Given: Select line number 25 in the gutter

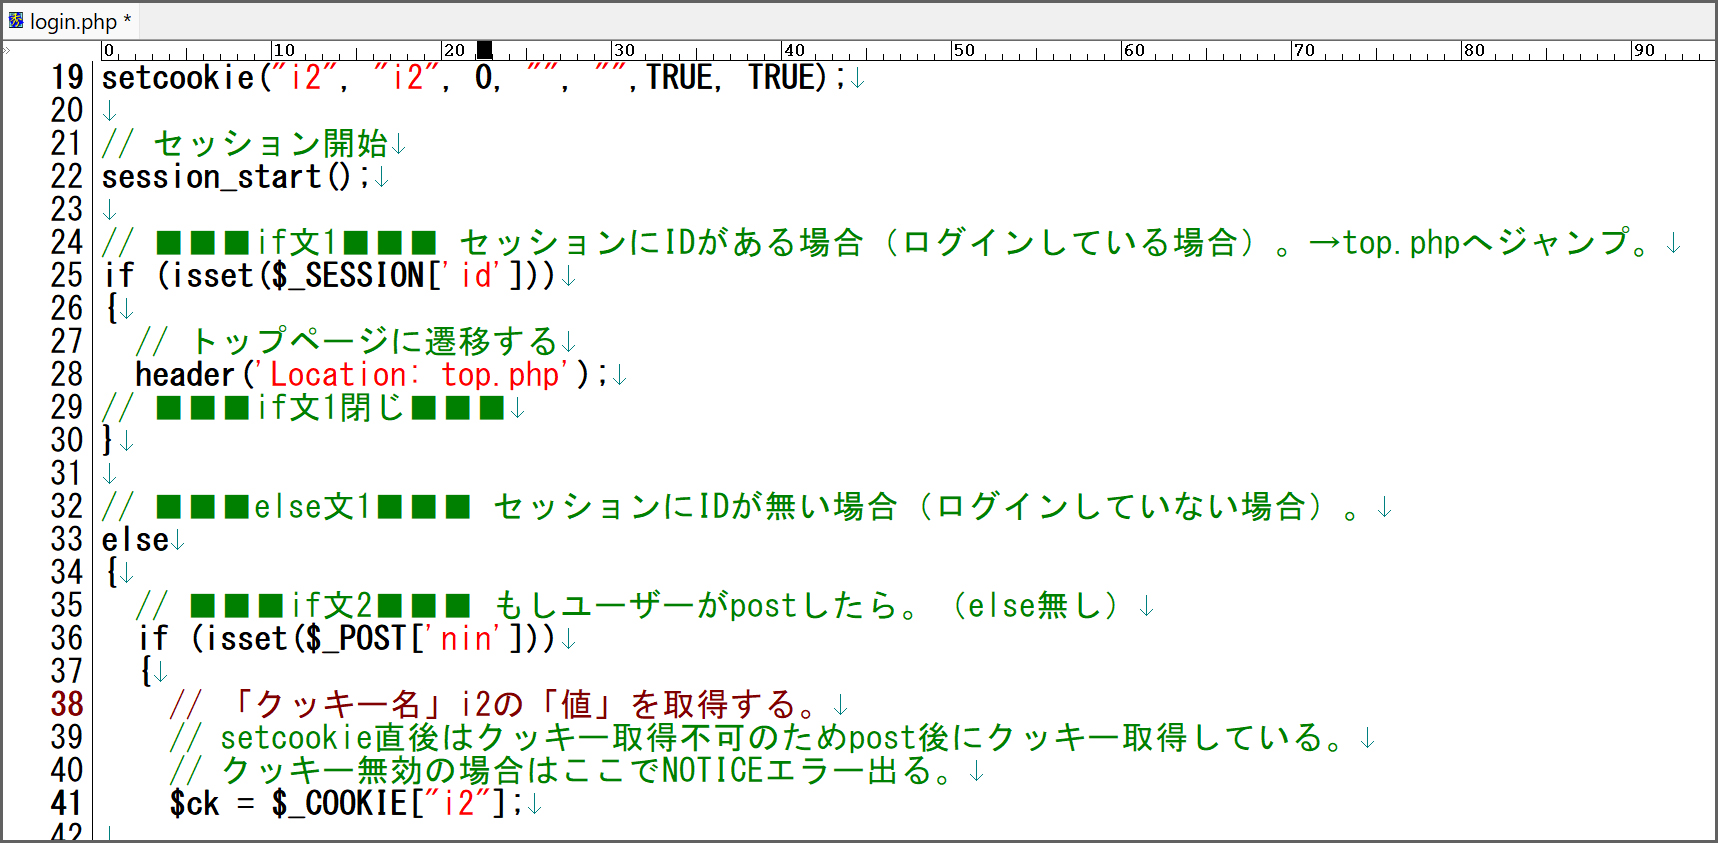Looking at the screenshot, I should (67, 275).
